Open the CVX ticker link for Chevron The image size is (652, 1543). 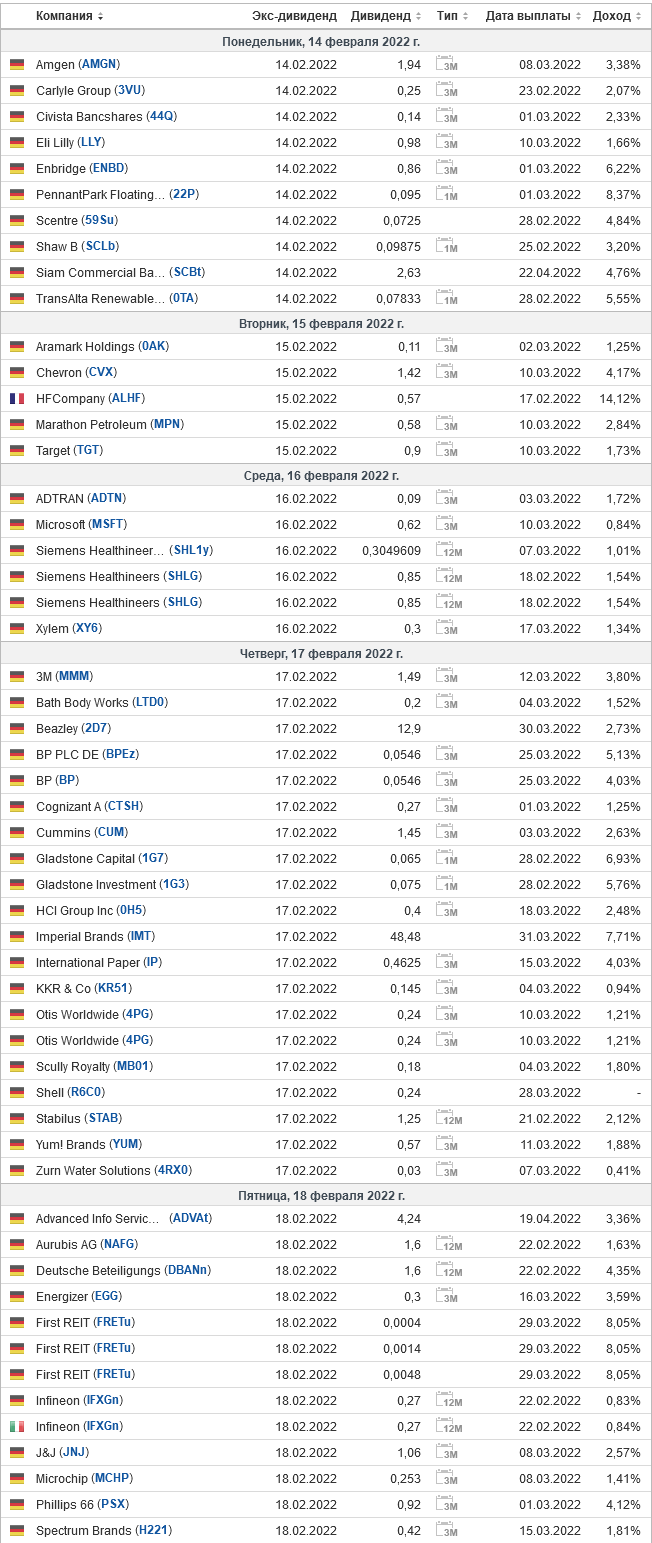(101, 372)
